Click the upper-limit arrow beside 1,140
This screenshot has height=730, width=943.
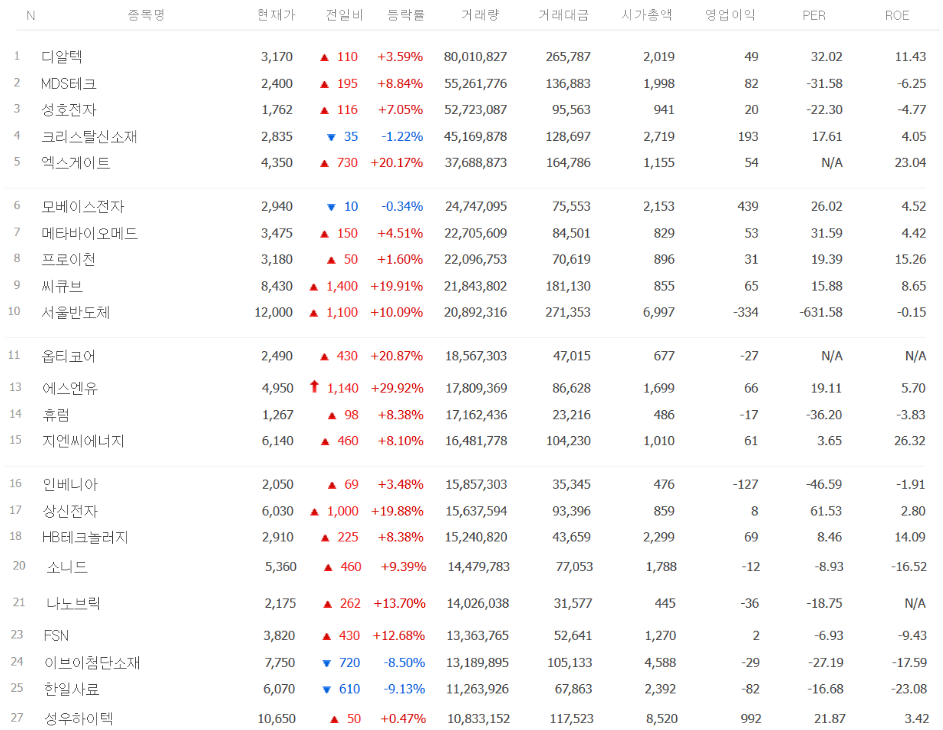(x=314, y=387)
